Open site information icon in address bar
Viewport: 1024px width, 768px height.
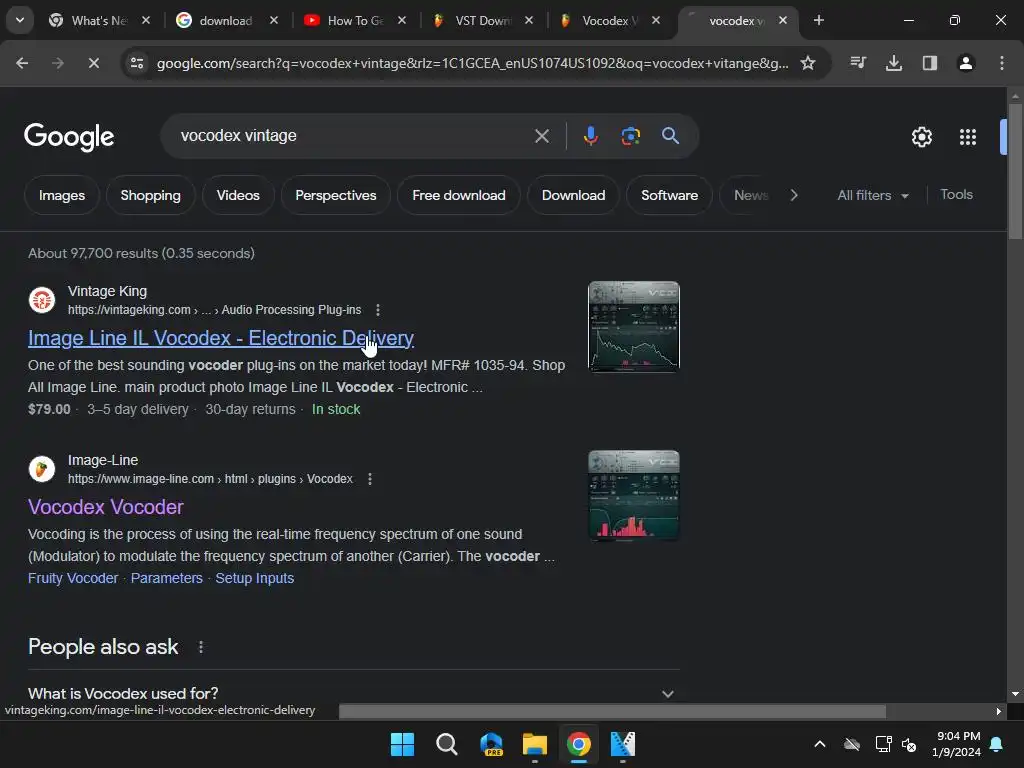pyautogui.click(x=137, y=63)
